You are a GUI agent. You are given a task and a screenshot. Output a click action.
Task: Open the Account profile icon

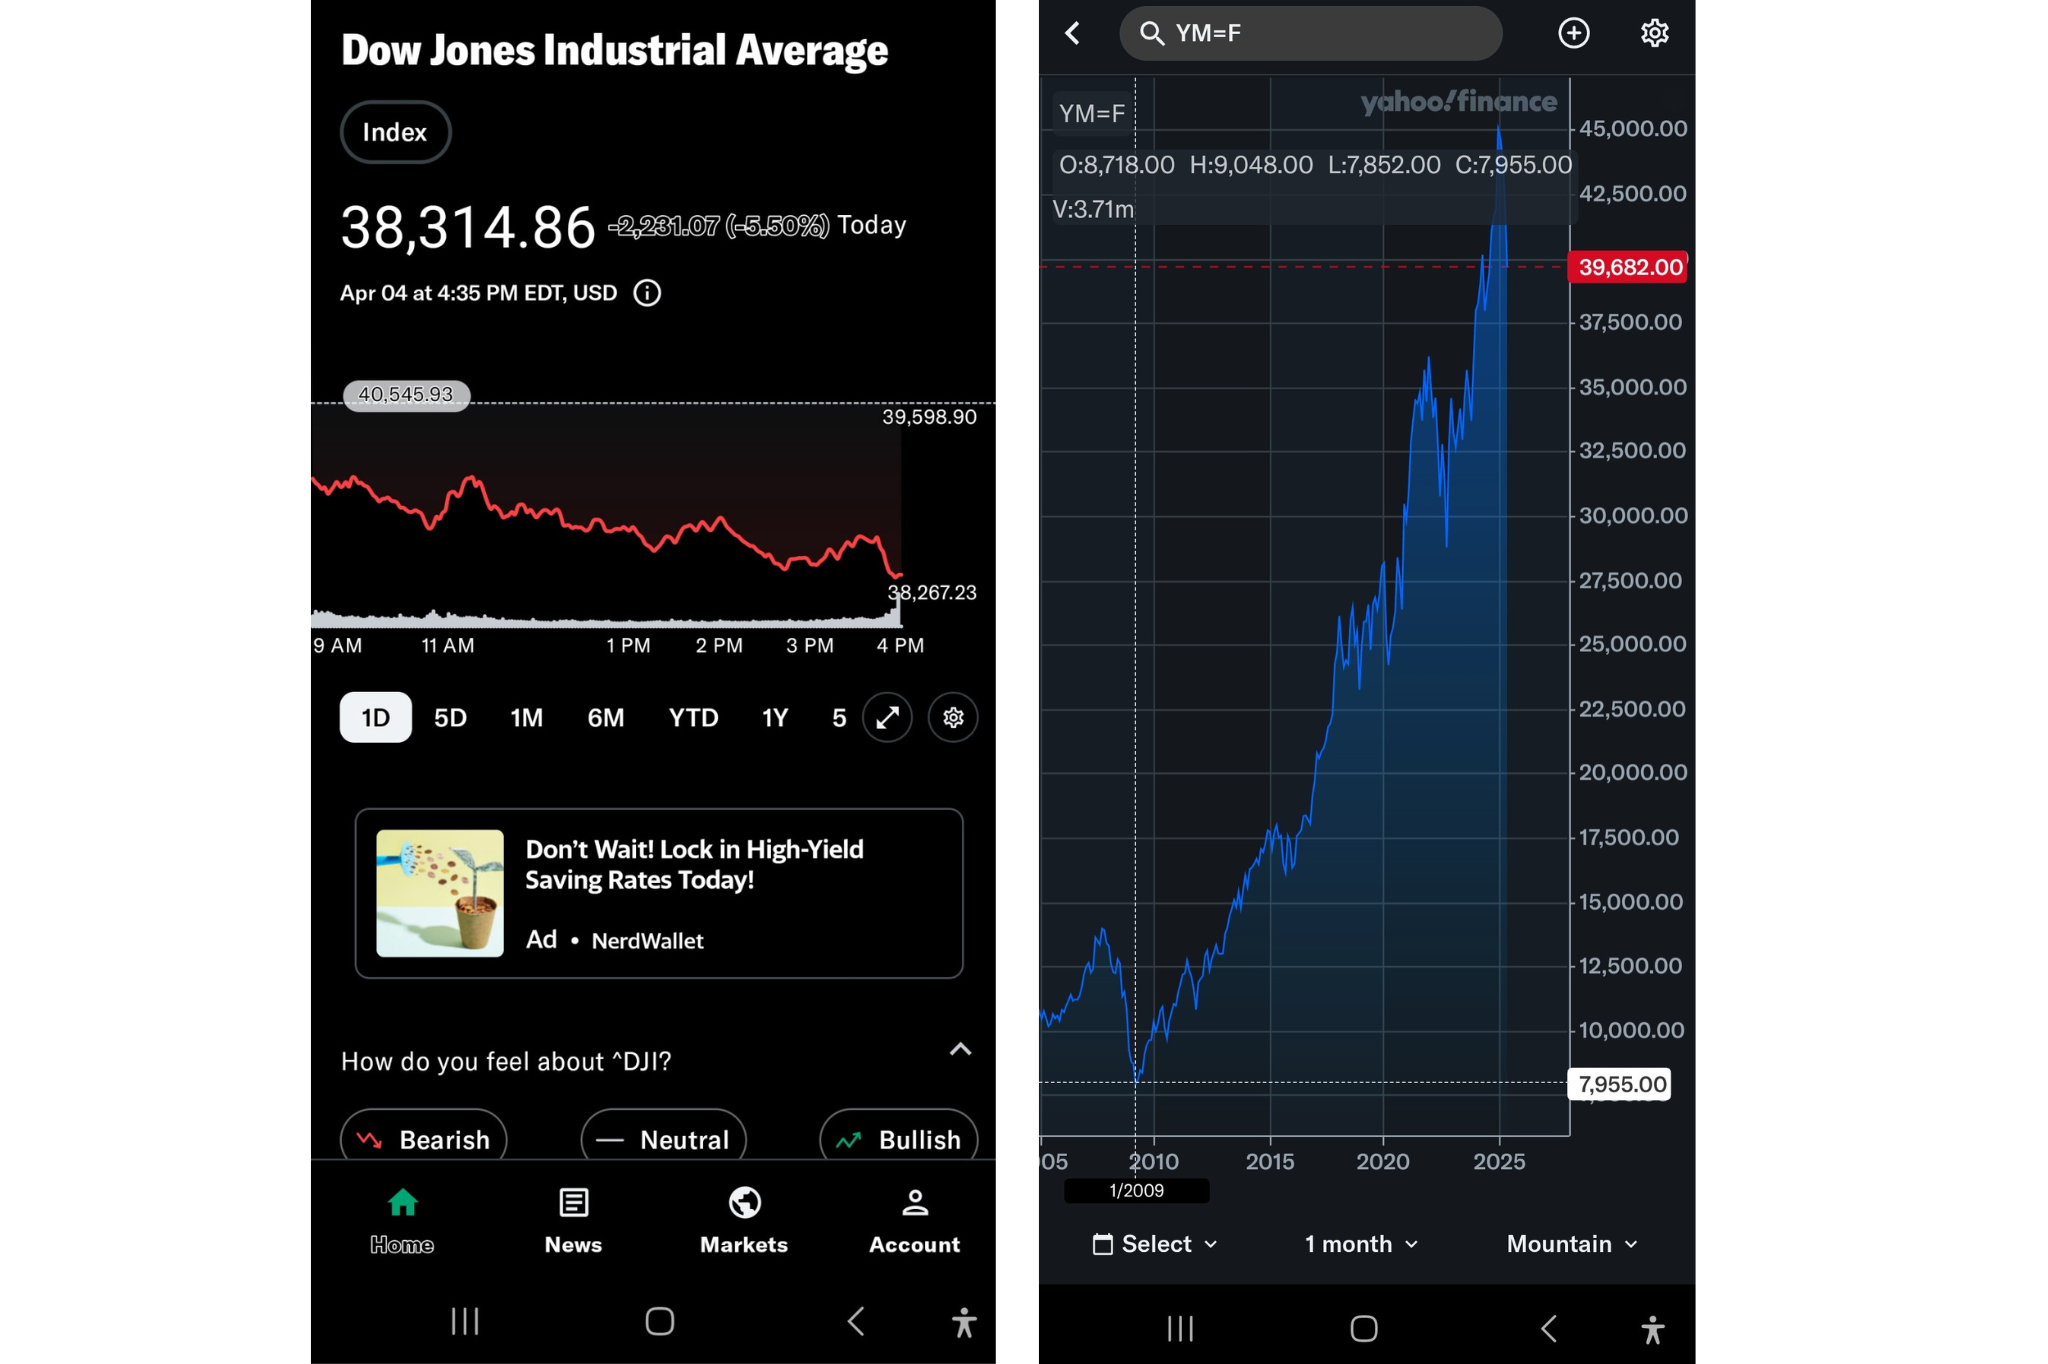pyautogui.click(x=914, y=1203)
